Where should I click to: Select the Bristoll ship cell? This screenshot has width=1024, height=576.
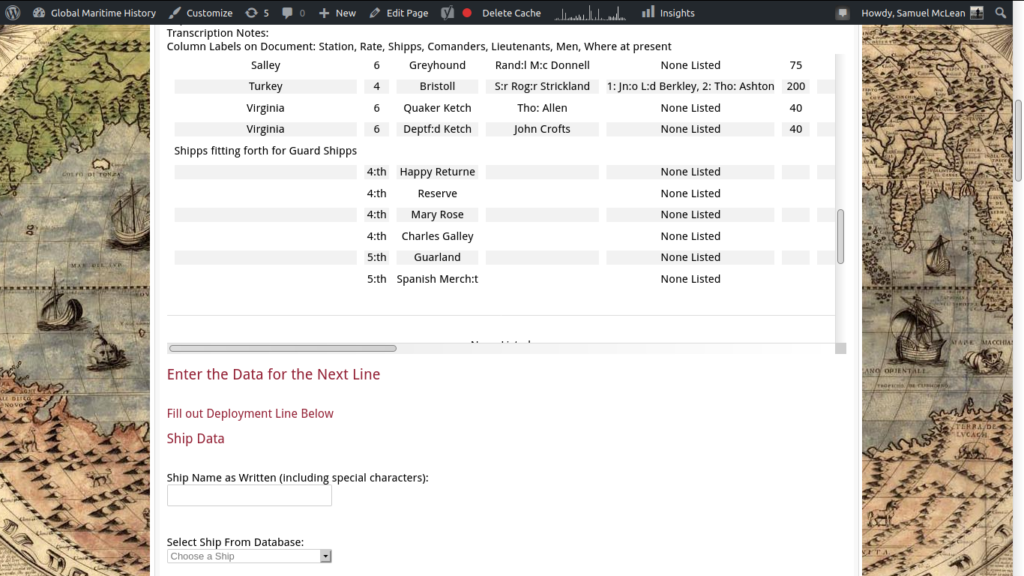pyautogui.click(x=437, y=86)
